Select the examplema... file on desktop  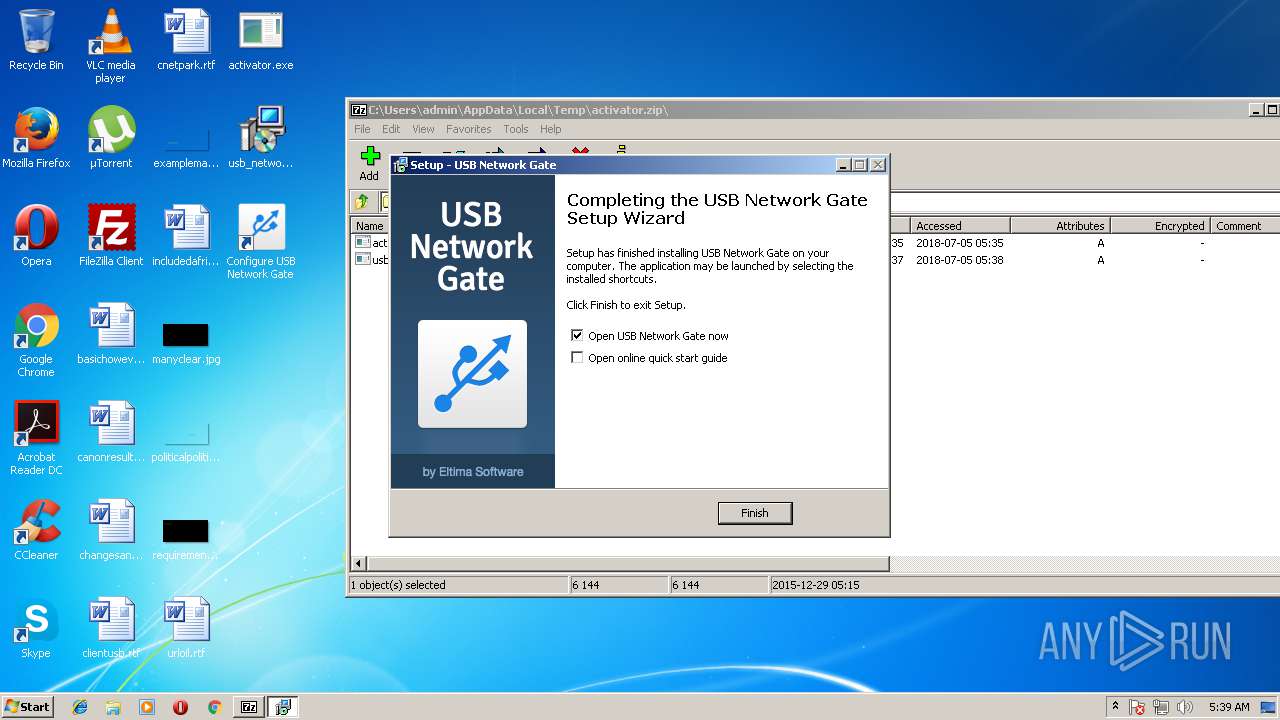186,146
